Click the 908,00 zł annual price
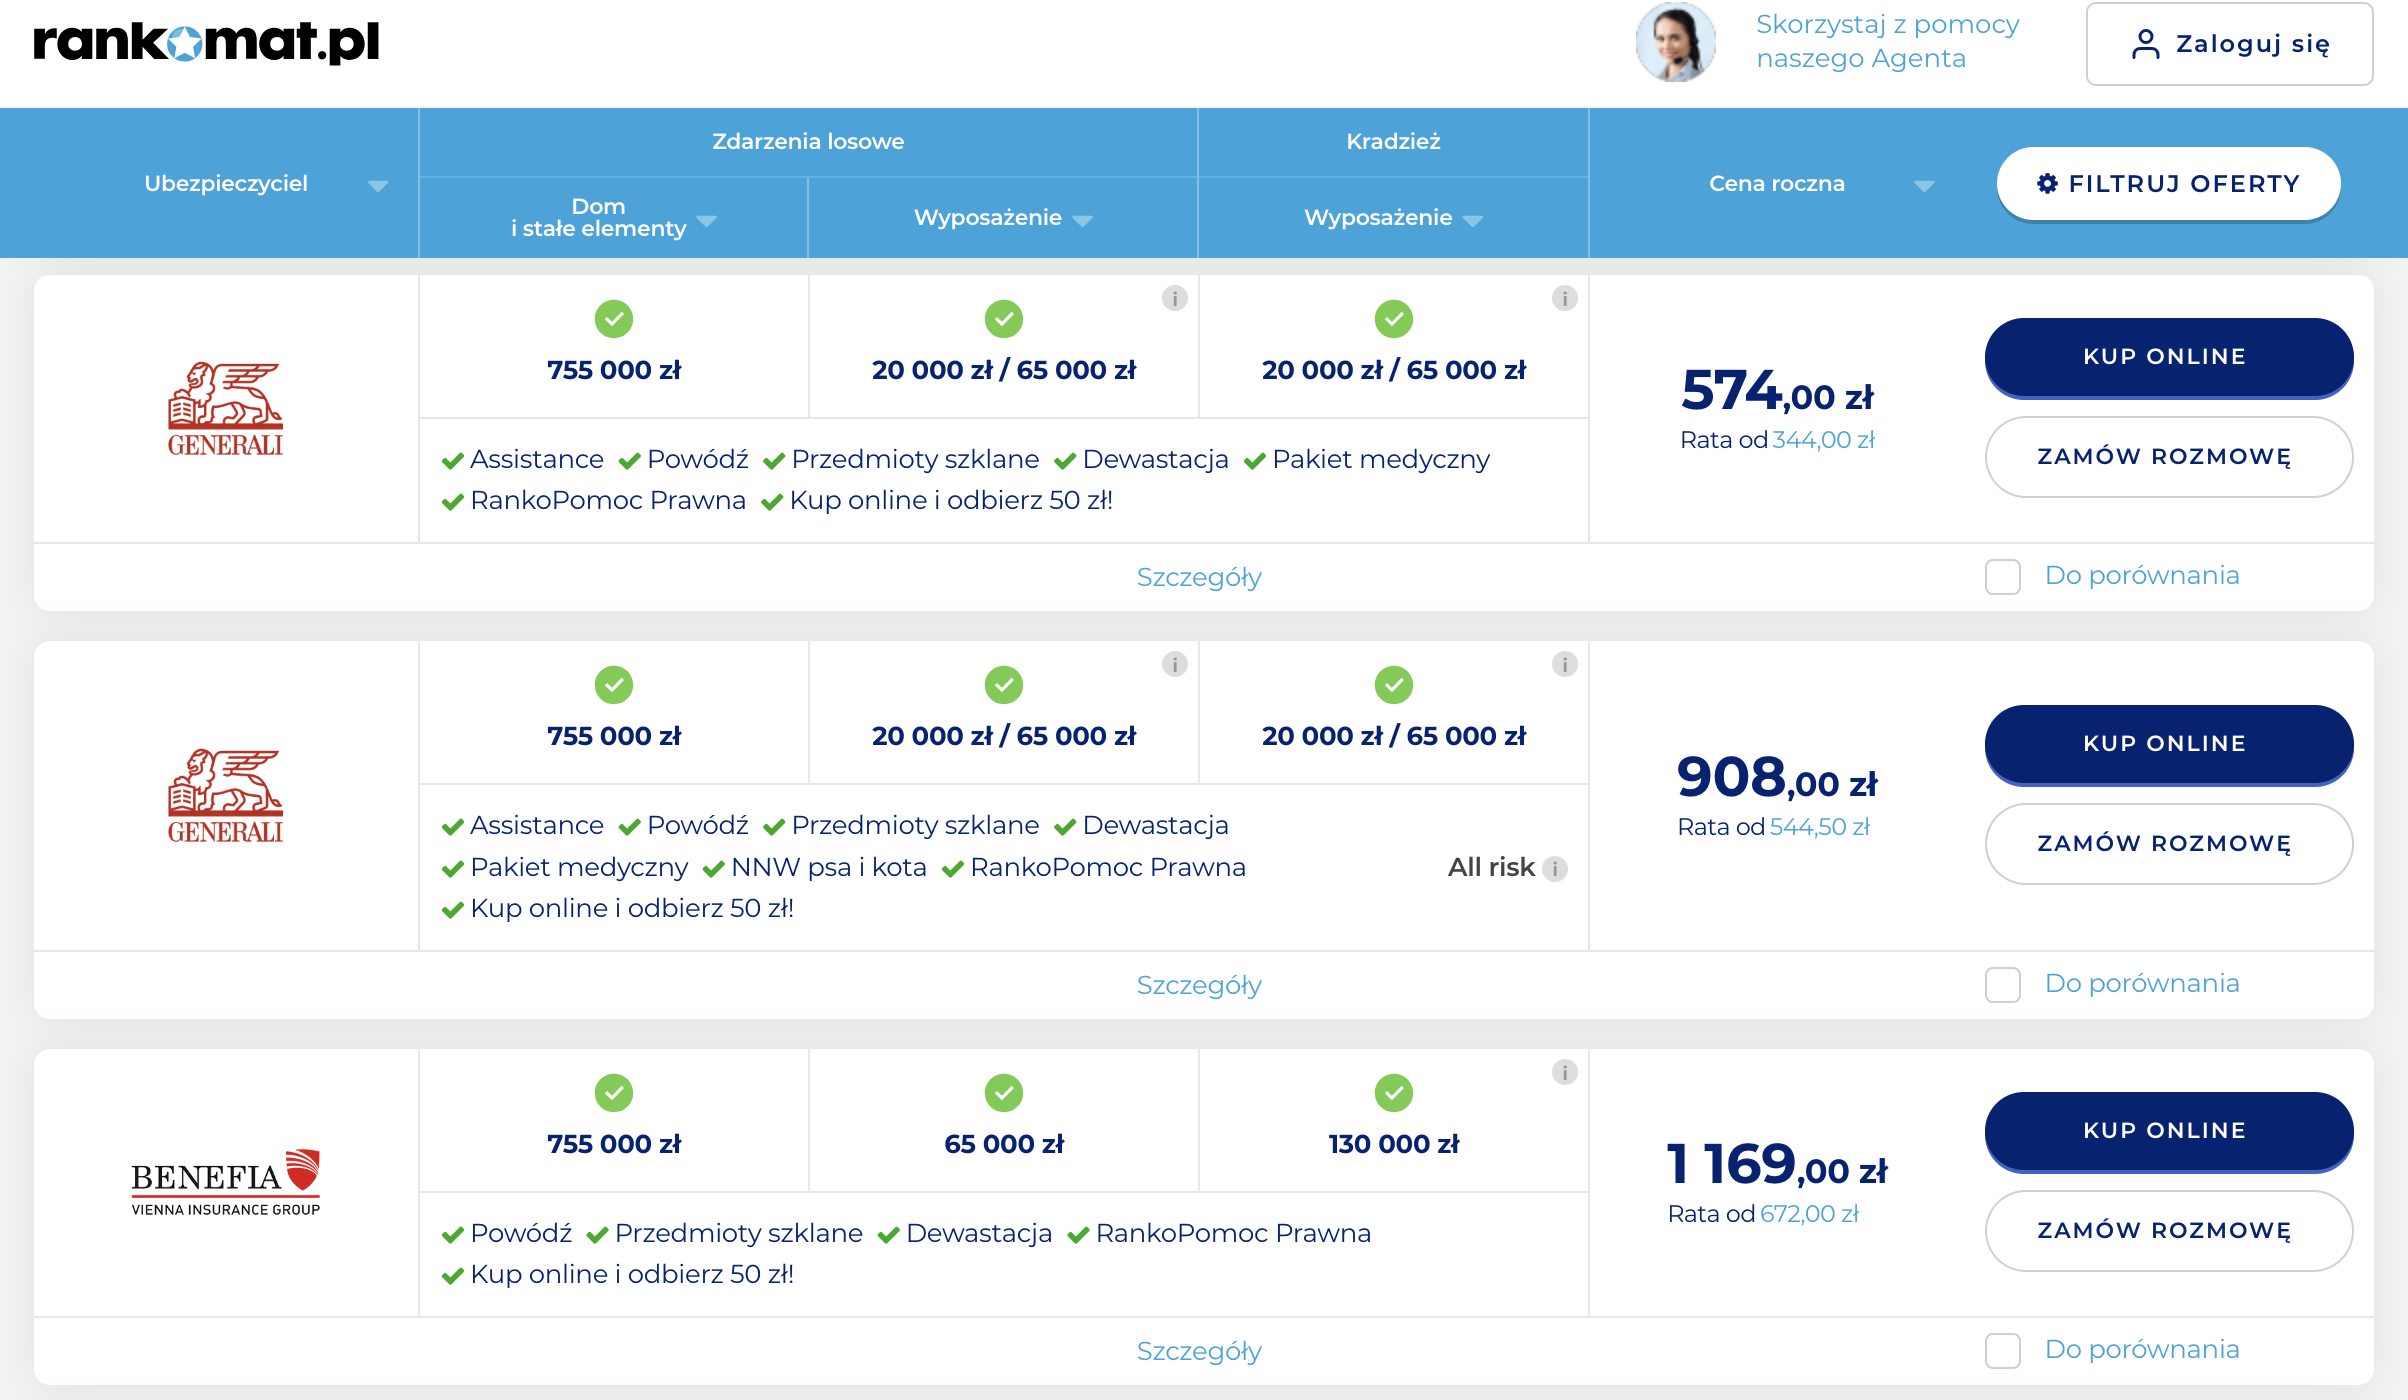The image size is (2408, 1400). [x=1777, y=777]
